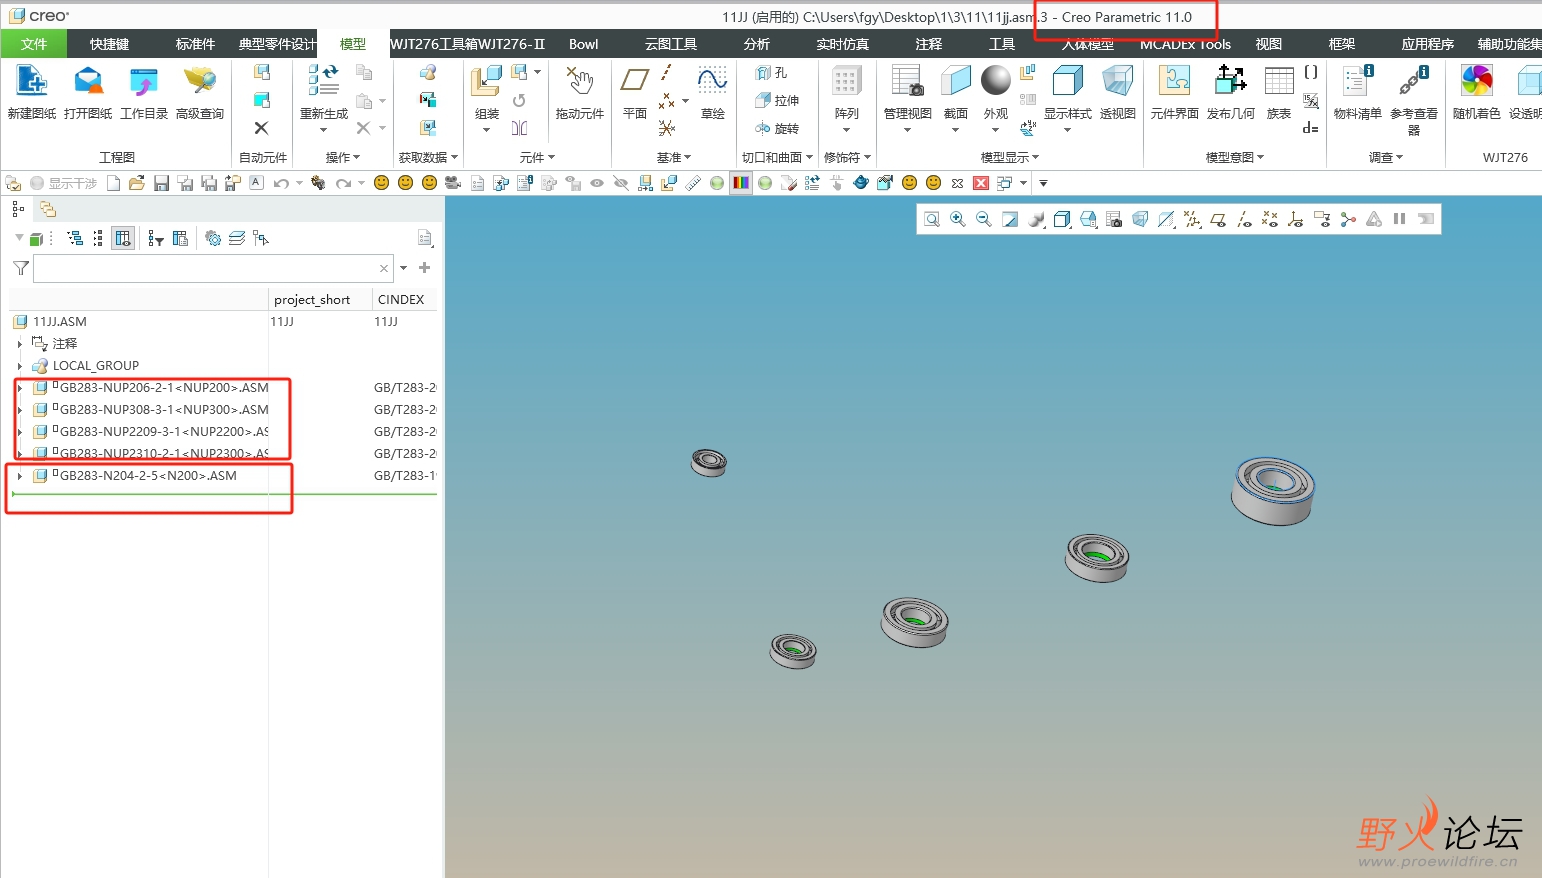Screen dimensions: 1542x878
Task: Open the 文件 file menu
Action: pyautogui.click(x=34, y=44)
